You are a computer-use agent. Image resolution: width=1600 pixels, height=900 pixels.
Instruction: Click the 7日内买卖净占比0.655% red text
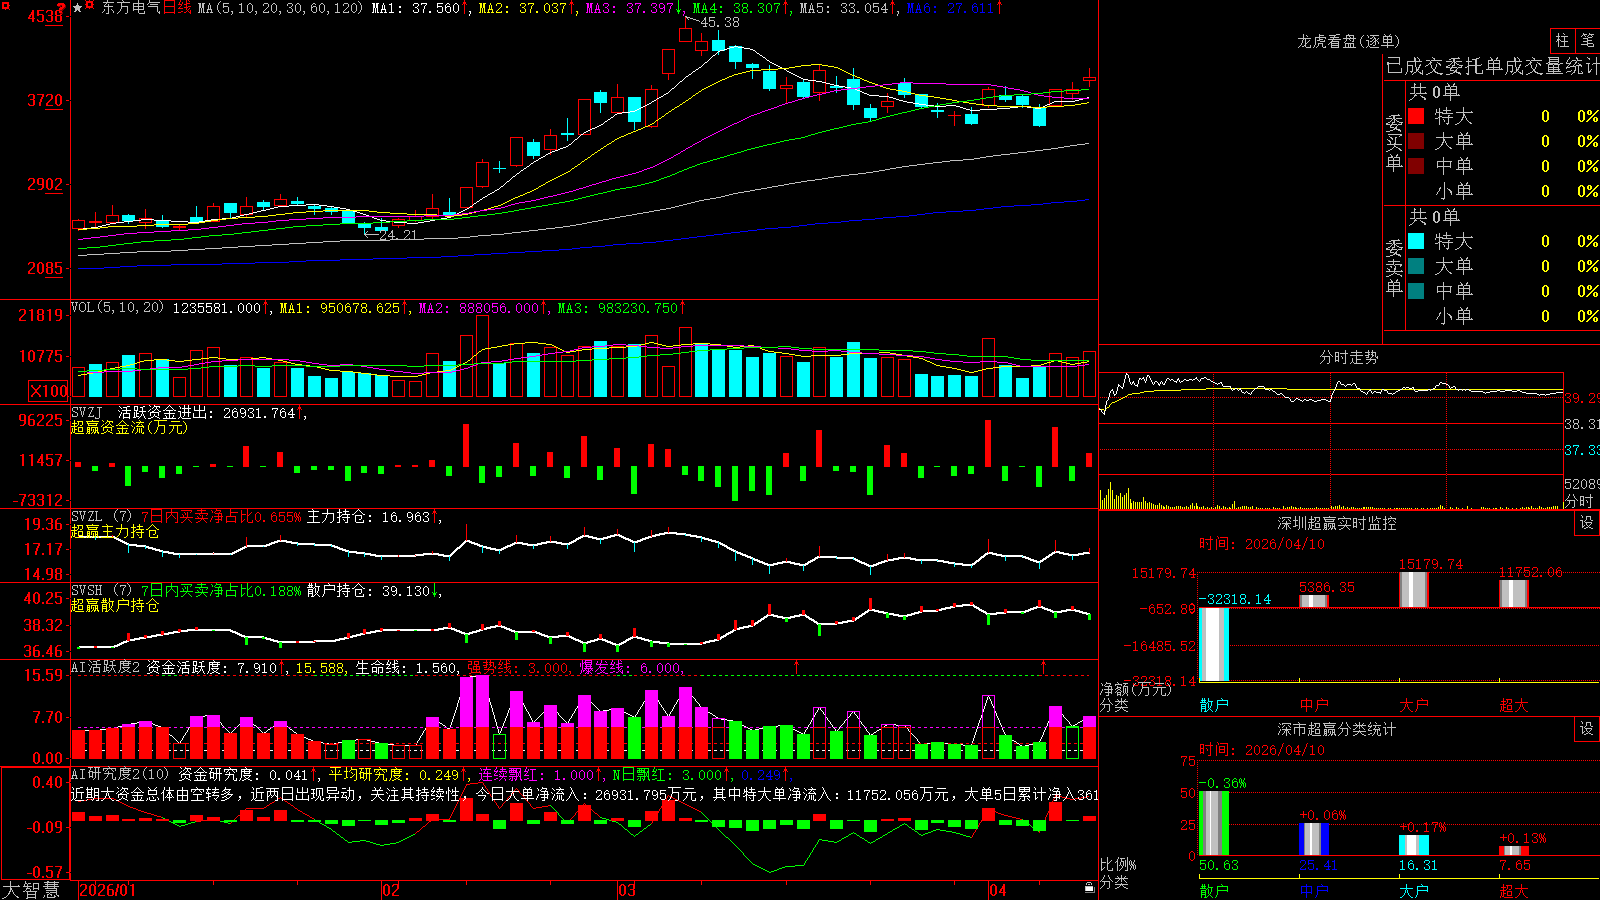tap(221, 517)
